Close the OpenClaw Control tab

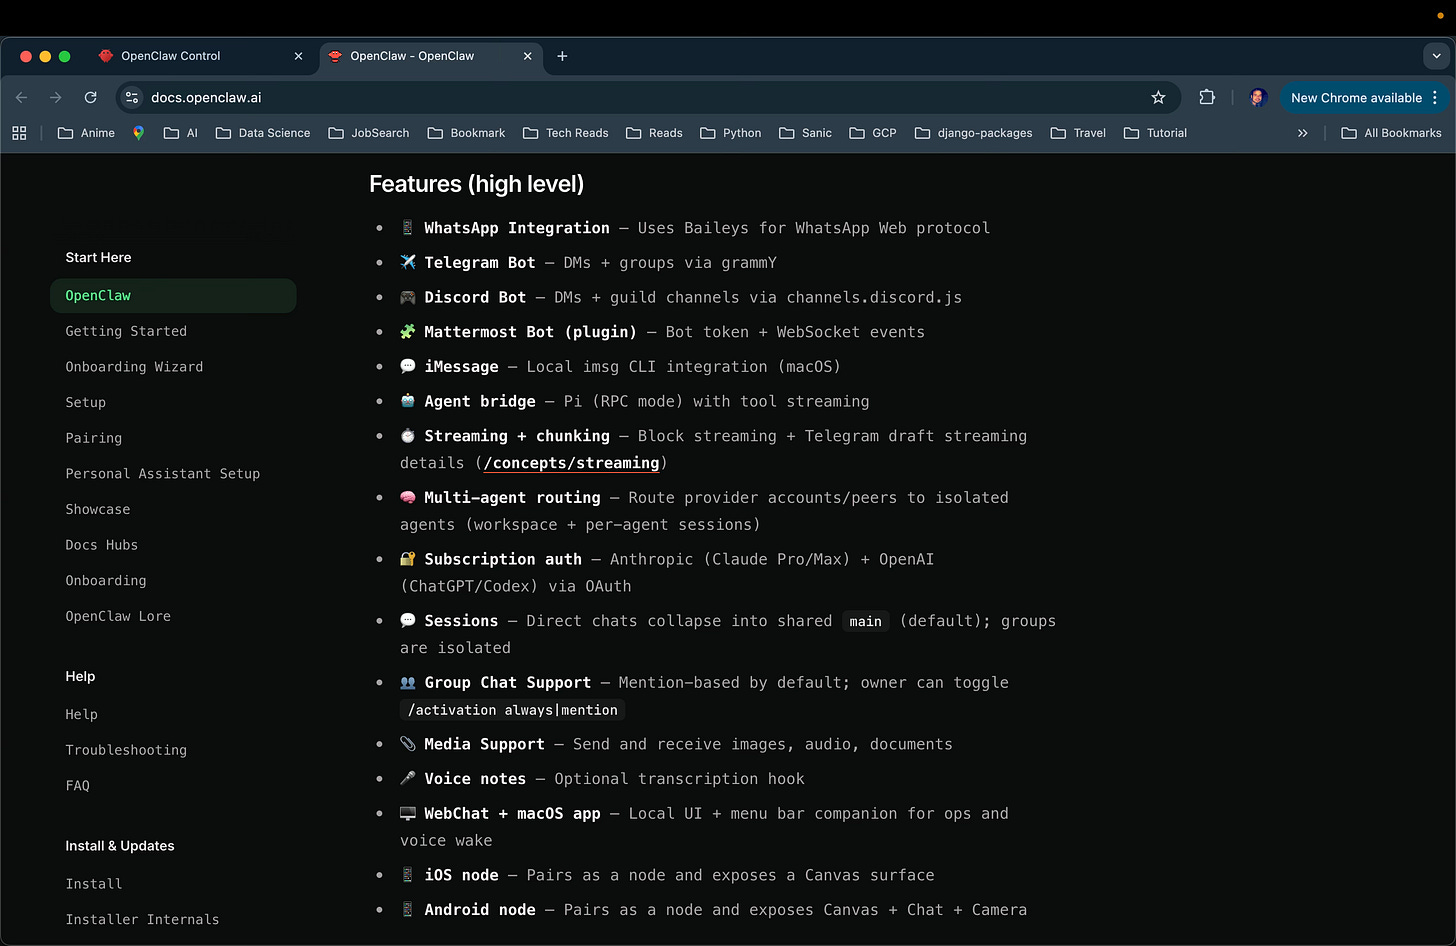point(298,56)
